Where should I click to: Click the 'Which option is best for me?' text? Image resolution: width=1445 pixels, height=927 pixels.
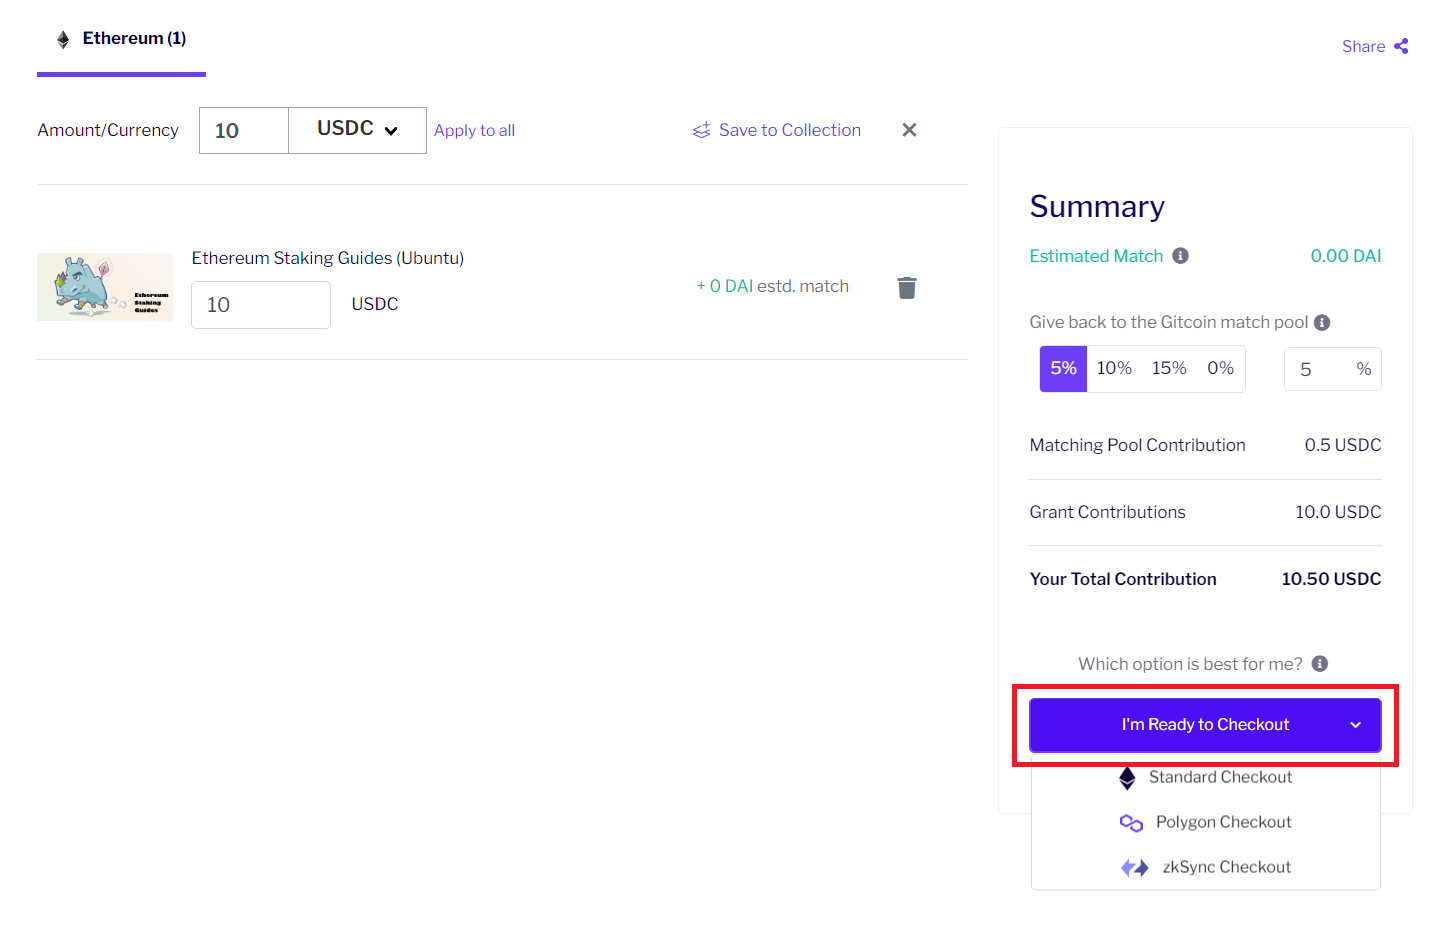(1190, 664)
